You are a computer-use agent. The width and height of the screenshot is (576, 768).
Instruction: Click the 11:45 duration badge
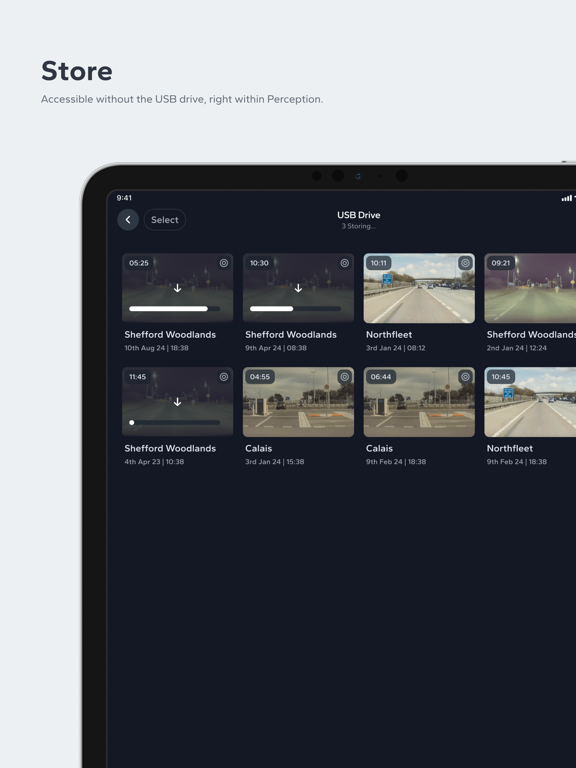pos(138,377)
